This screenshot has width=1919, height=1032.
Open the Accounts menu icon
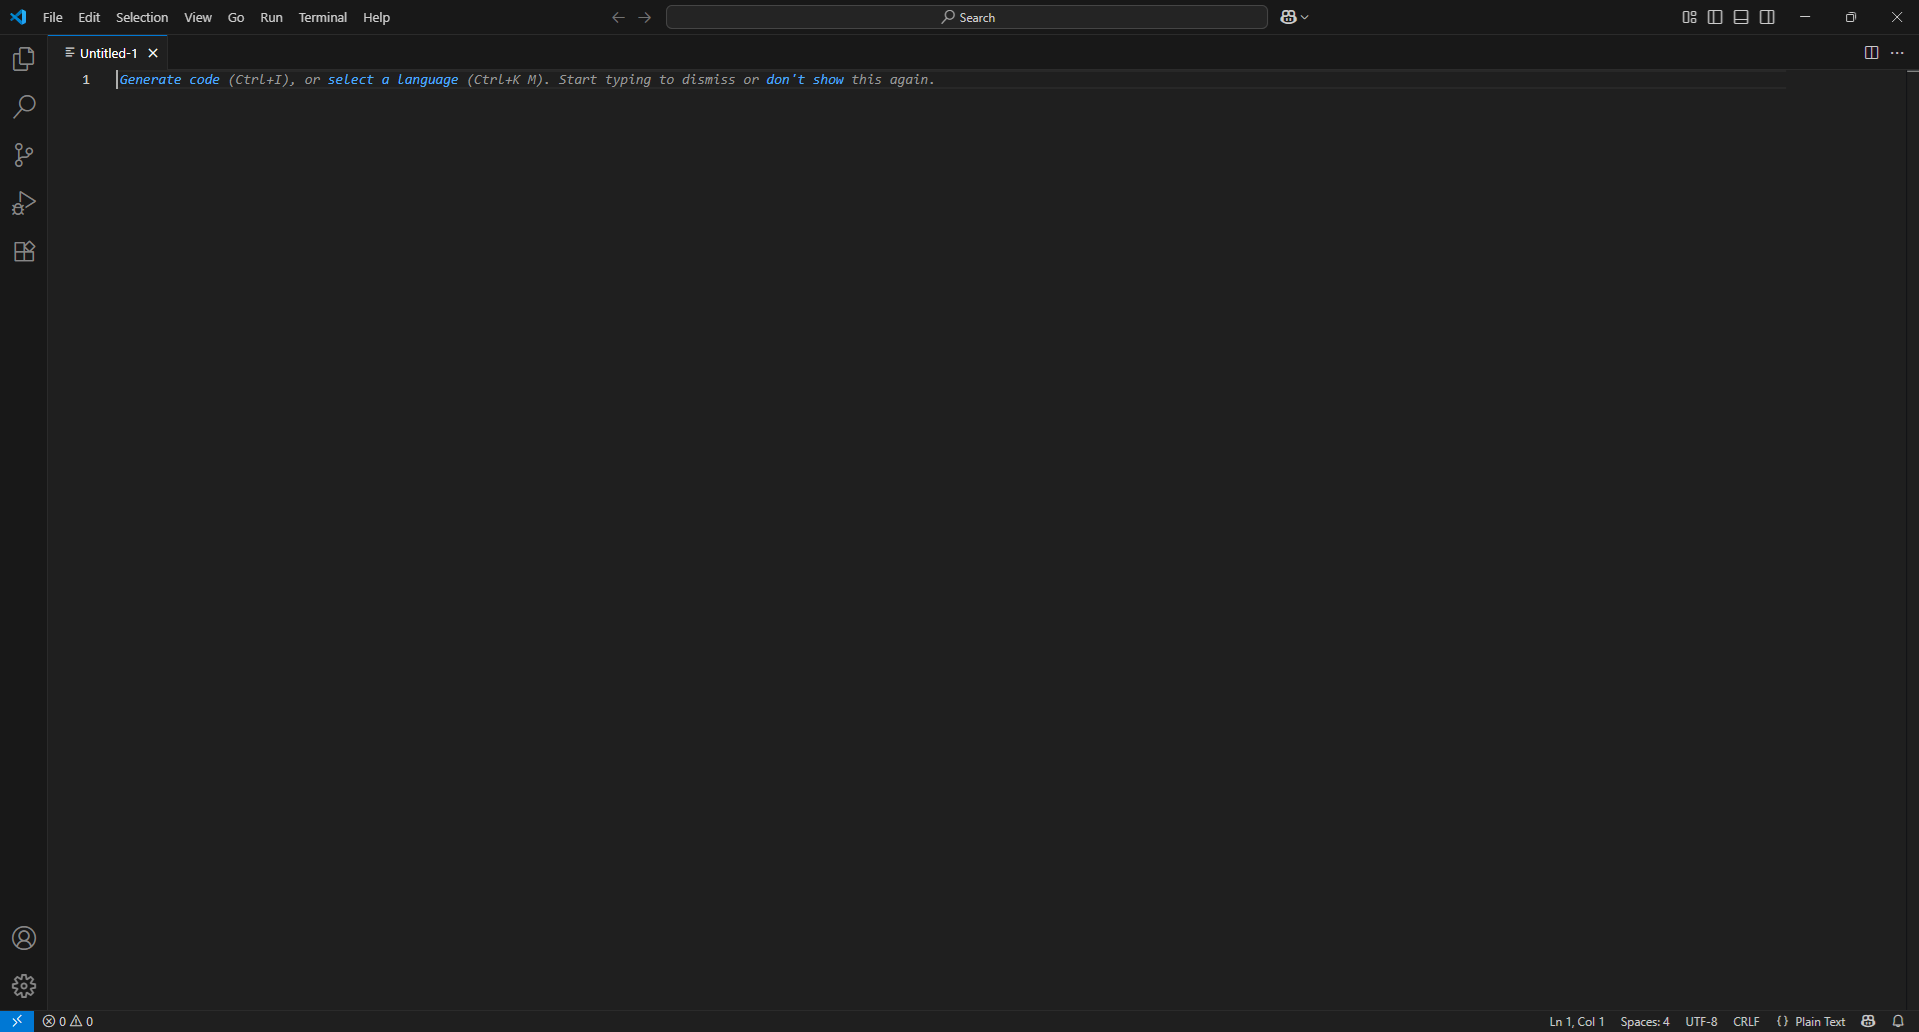[x=24, y=938]
